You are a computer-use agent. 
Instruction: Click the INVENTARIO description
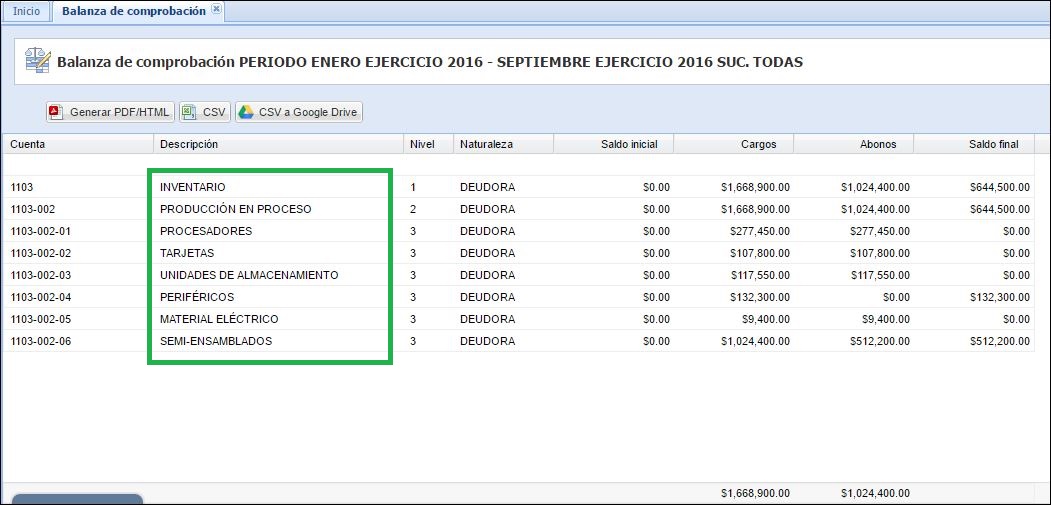192,187
